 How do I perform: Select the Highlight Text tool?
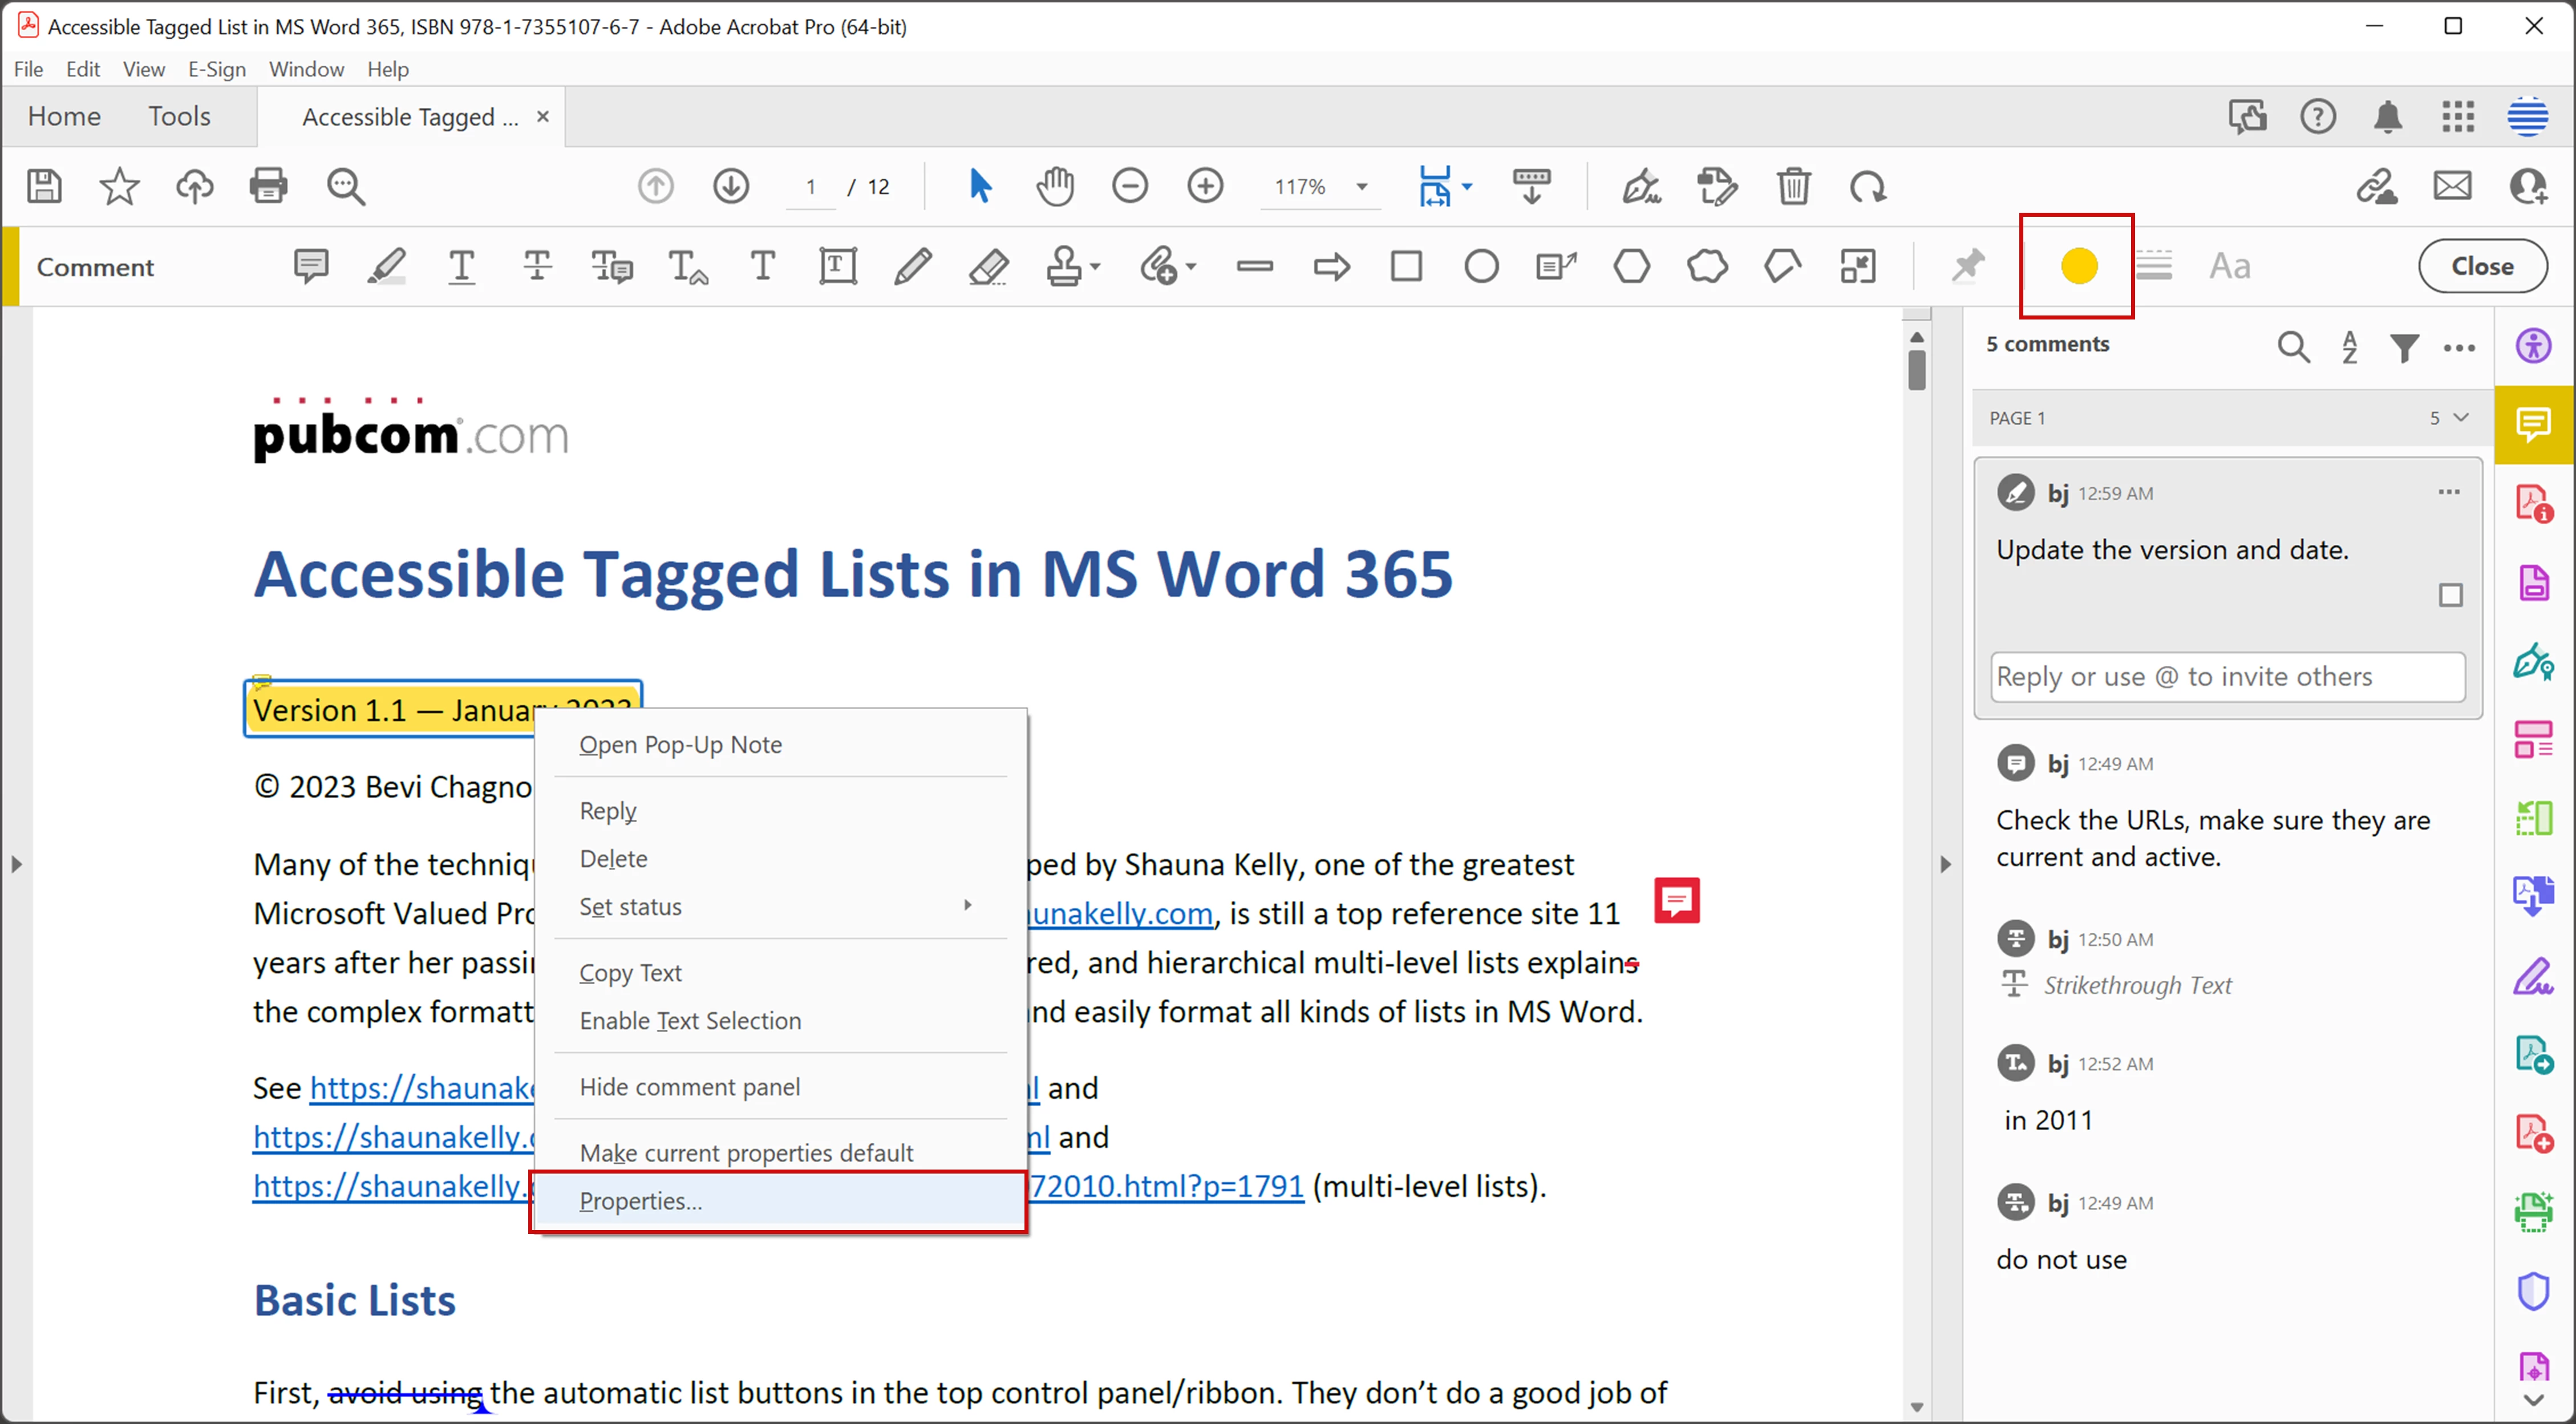[387, 267]
